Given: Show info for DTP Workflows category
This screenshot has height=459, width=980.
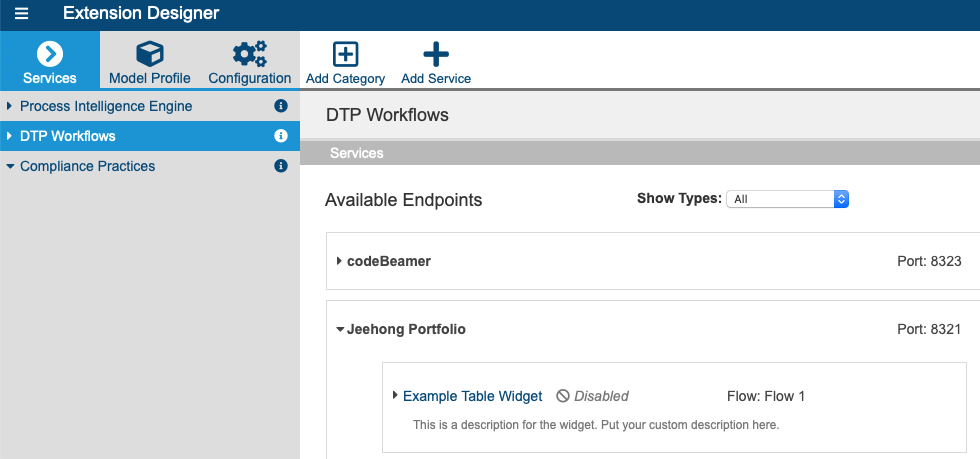Looking at the screenshot, I should pyautogui.click(x=281, y=136).
